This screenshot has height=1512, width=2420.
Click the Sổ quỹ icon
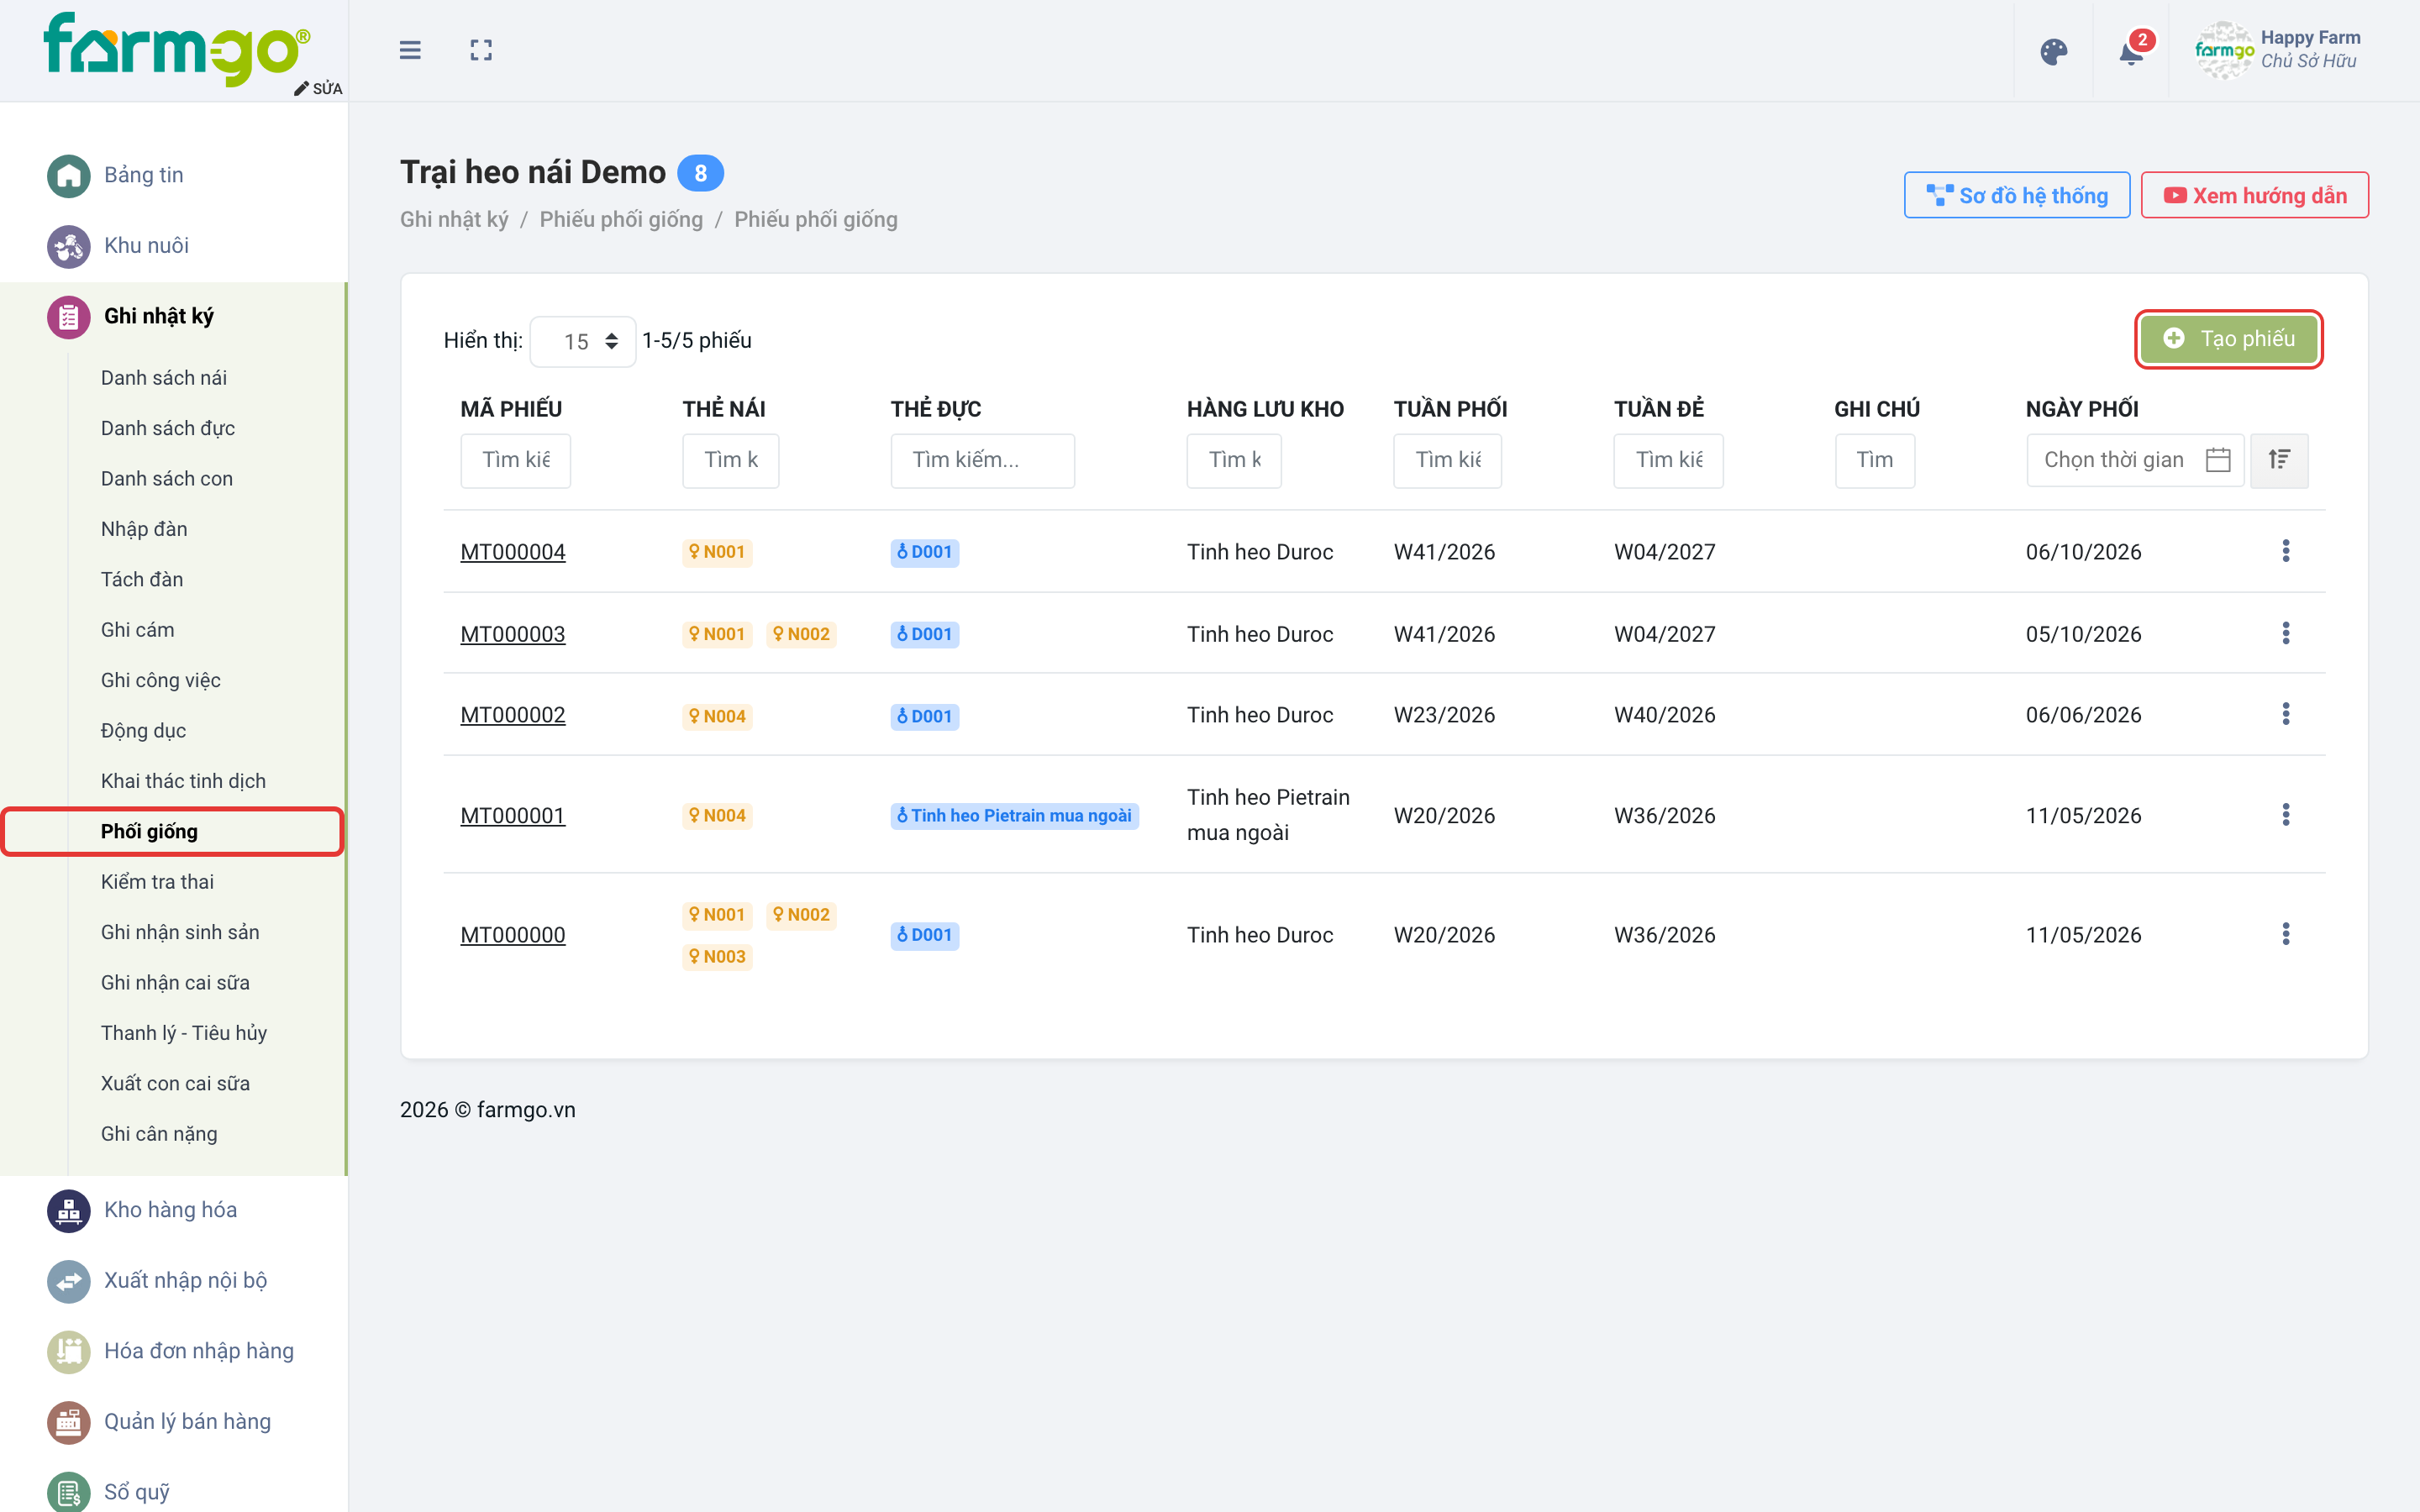pos(69,1491)
